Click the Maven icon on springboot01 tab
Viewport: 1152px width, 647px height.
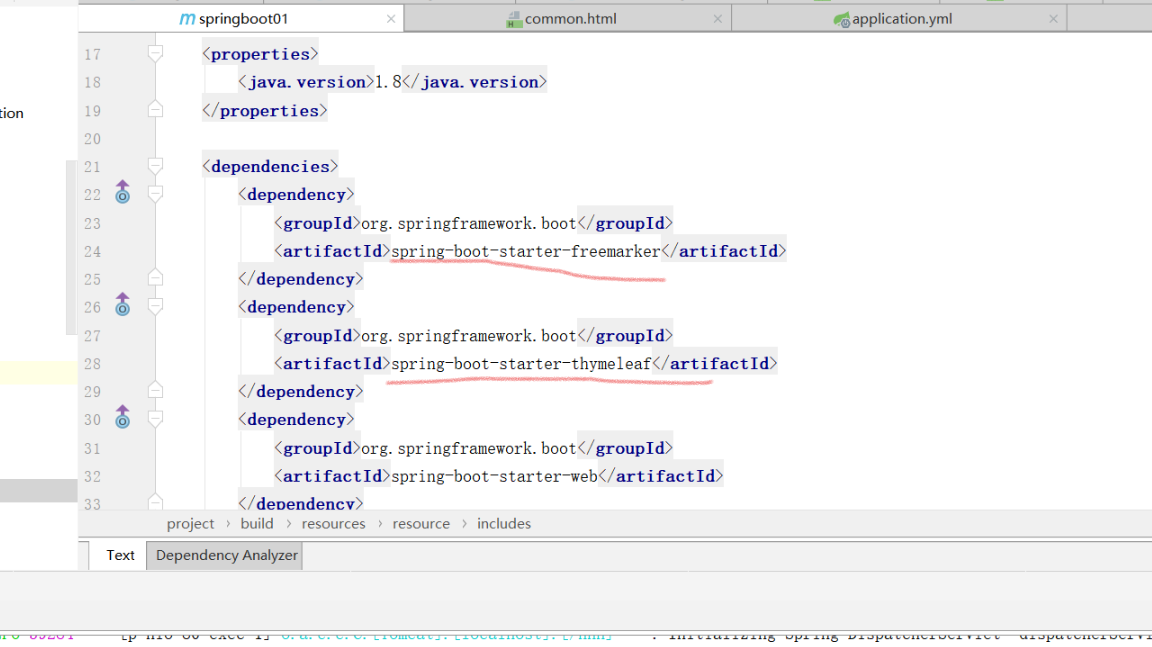[x=187, y=19]
